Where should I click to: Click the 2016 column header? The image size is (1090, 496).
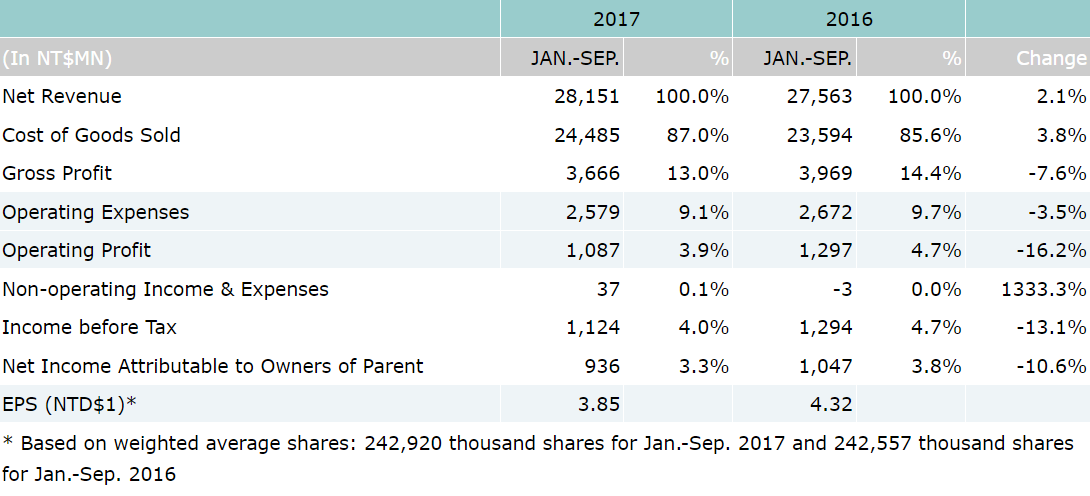(x=849, y=19)
